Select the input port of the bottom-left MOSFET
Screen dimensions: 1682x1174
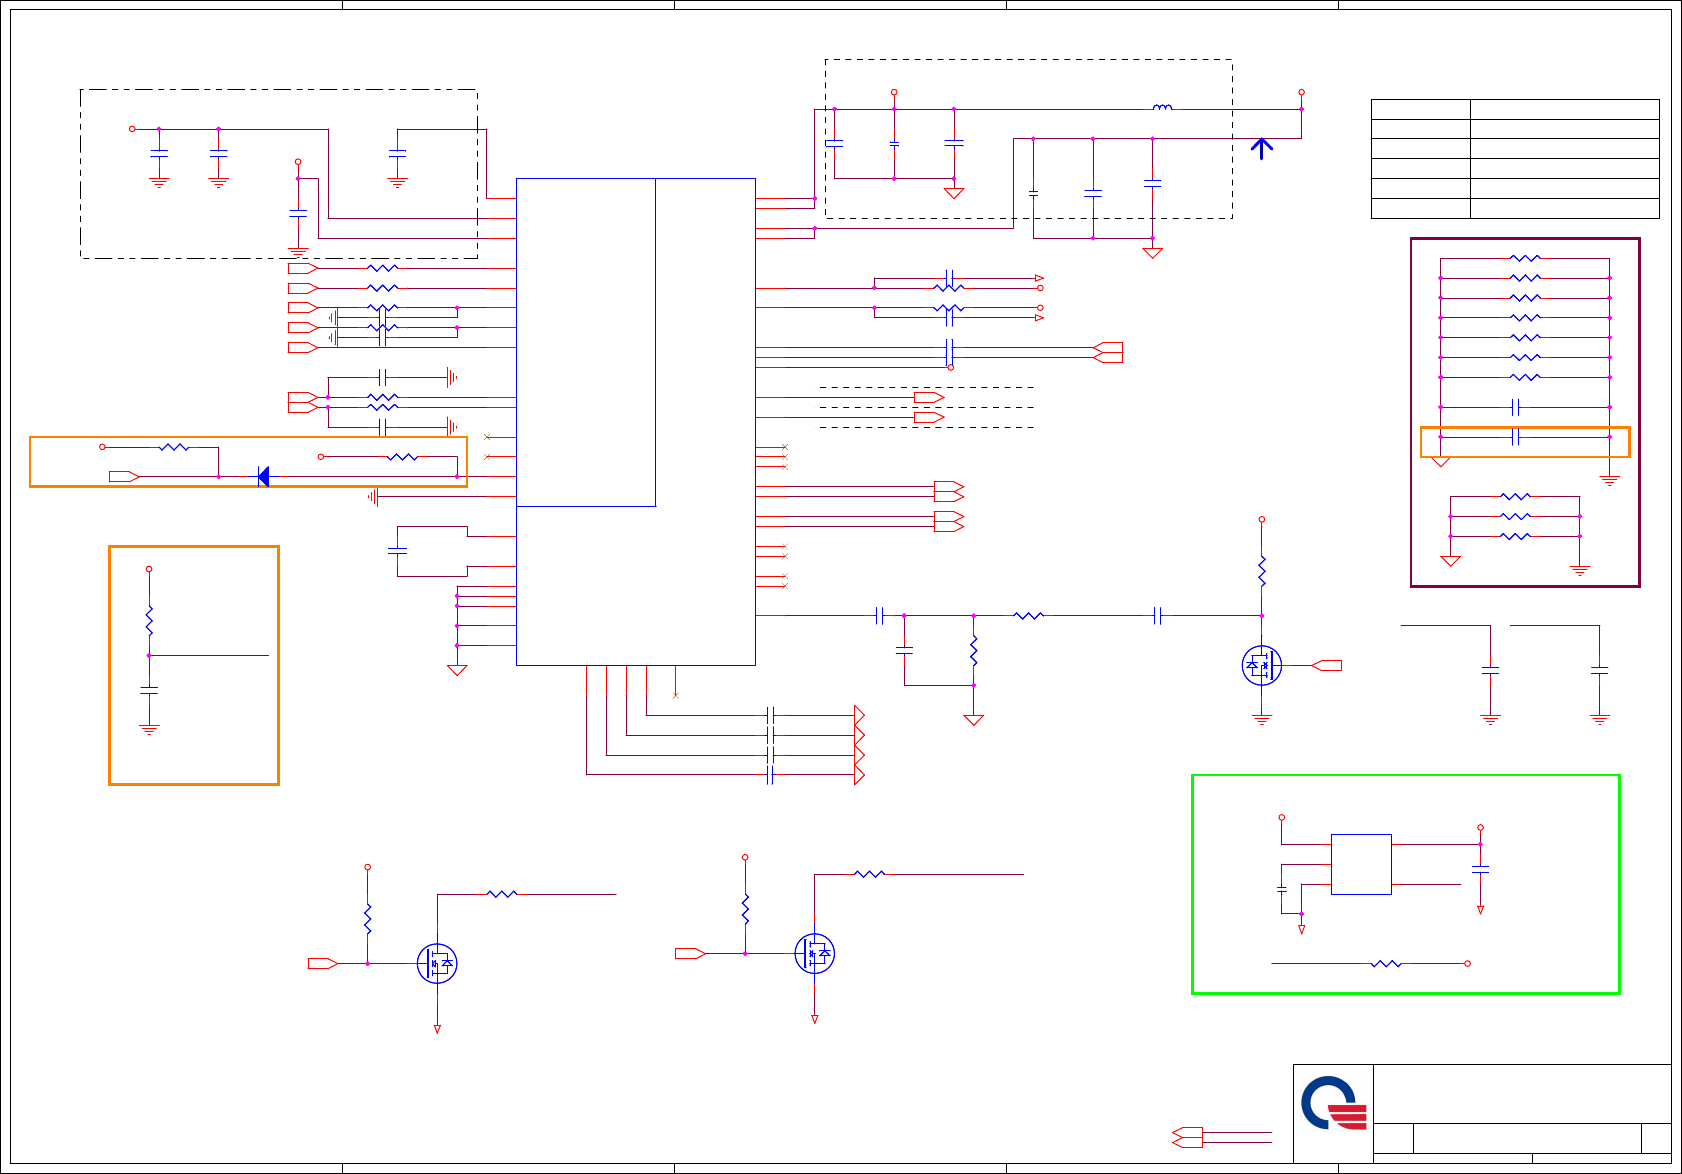pos(323,963)
